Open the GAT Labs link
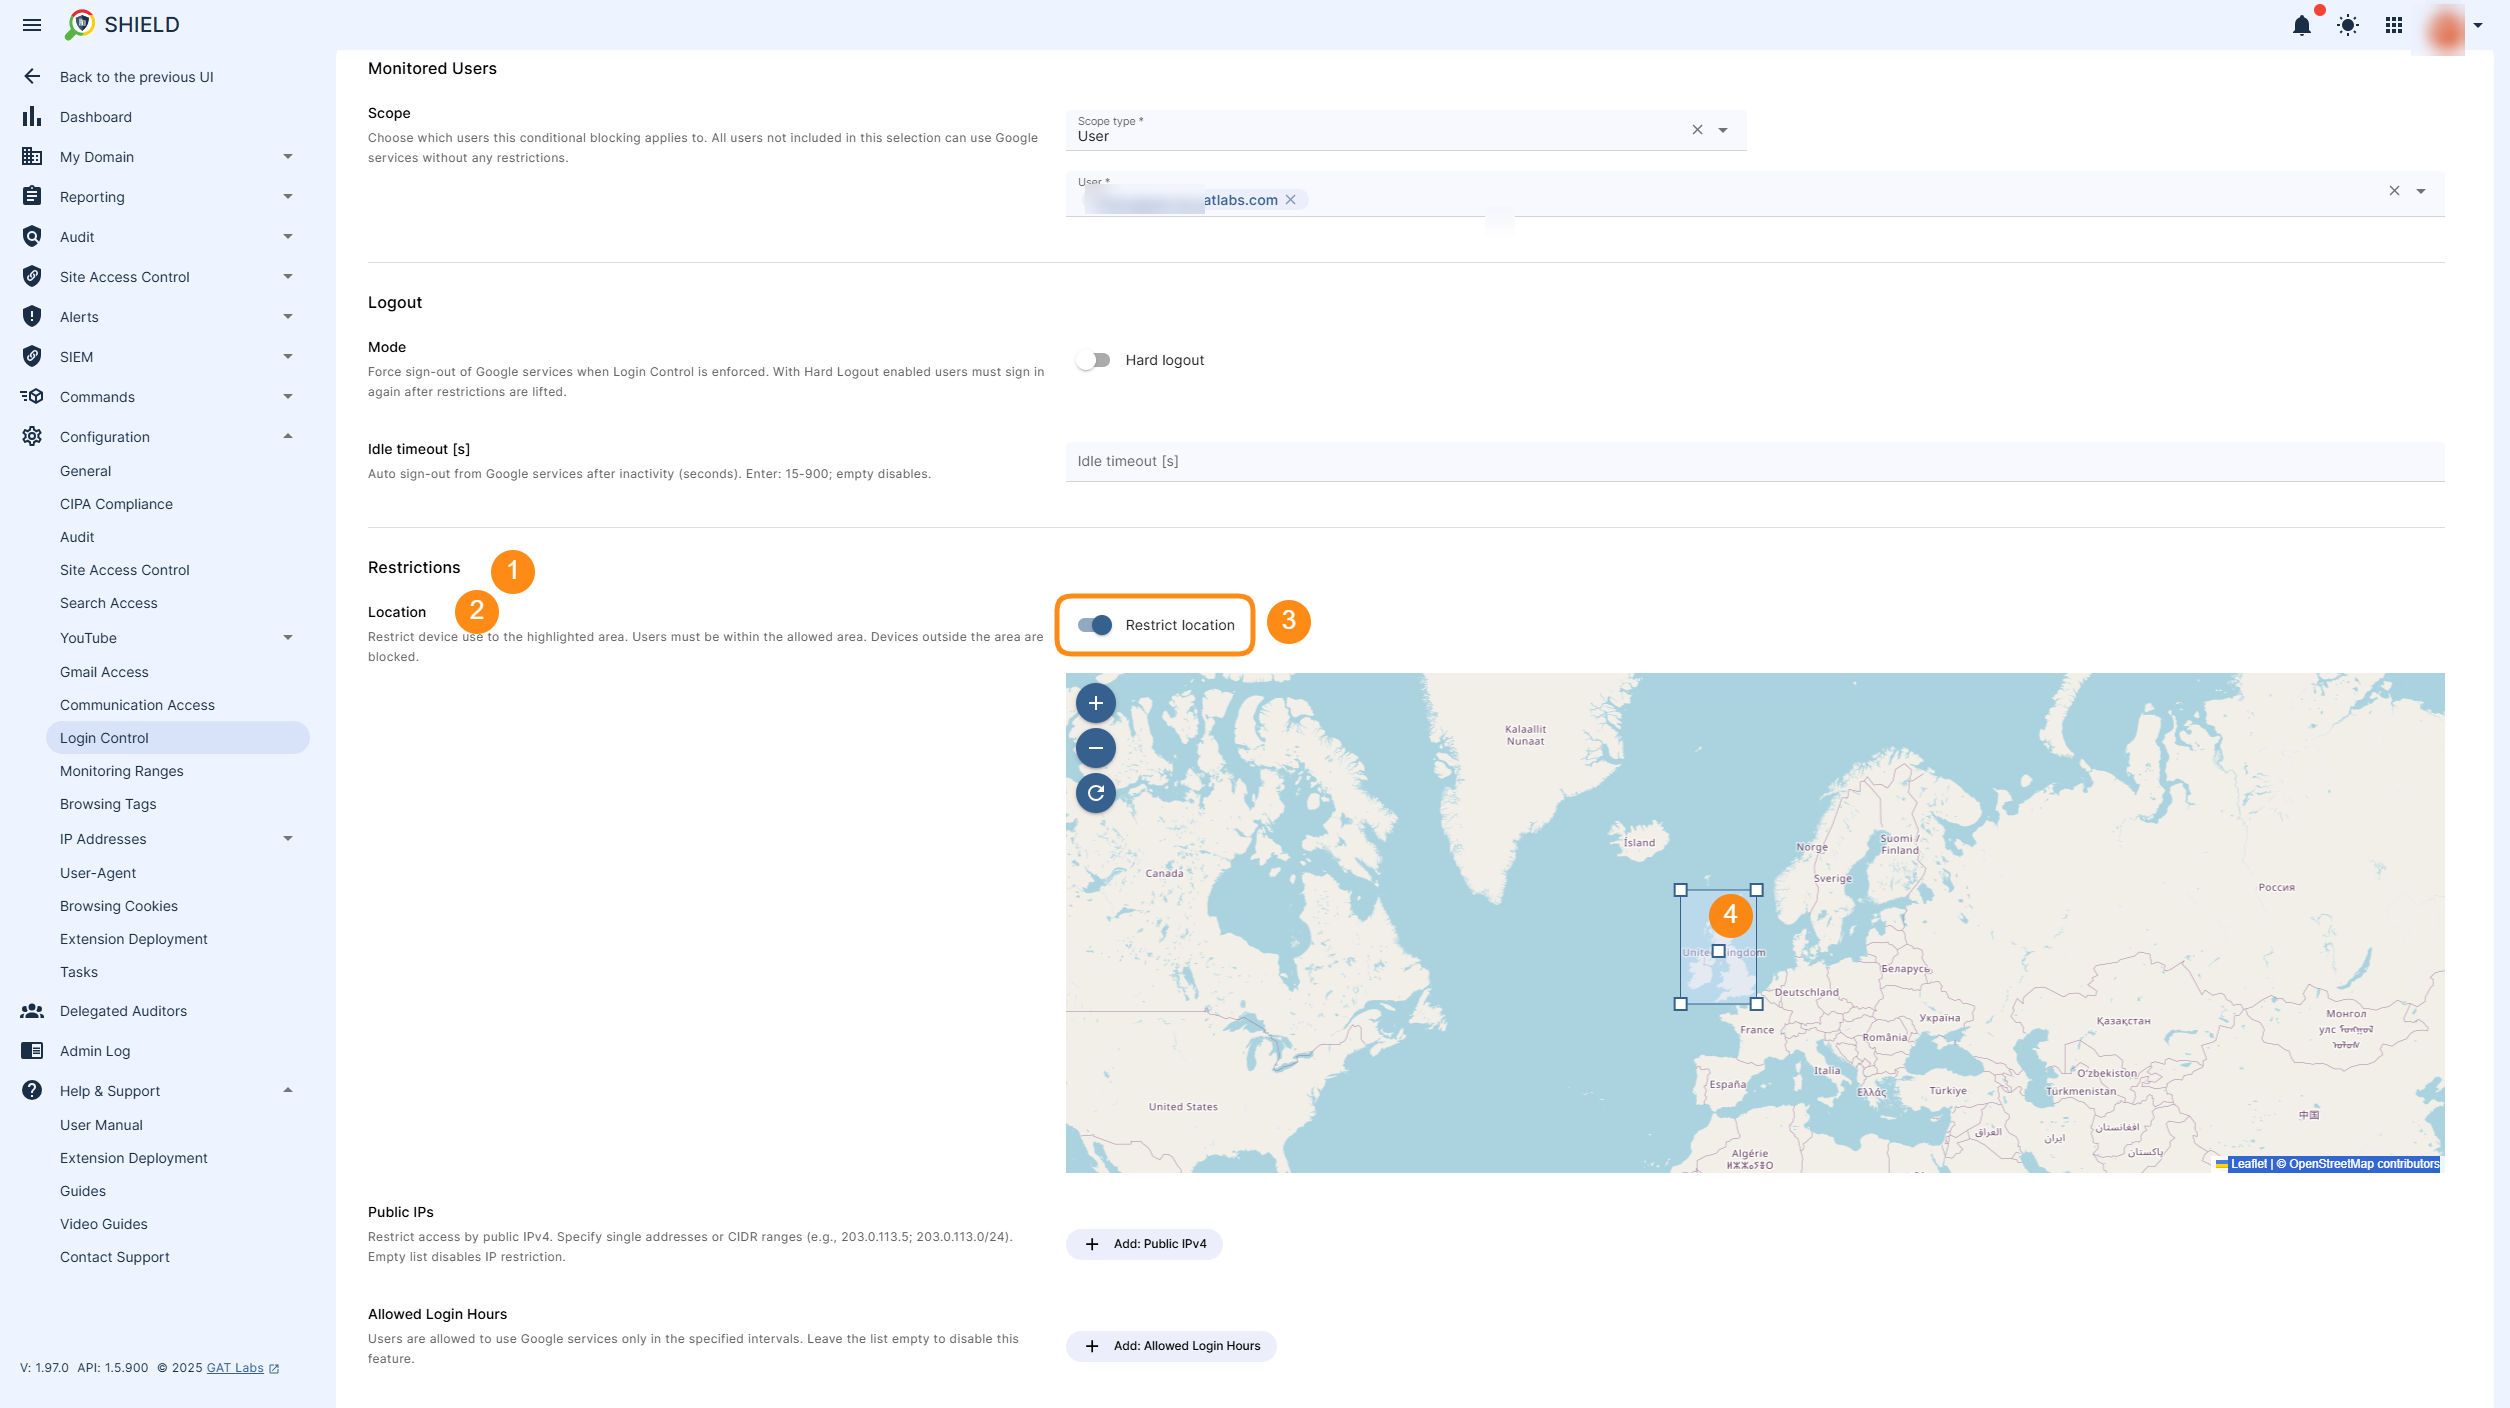The width and height of the screenshot is (2510, 1408). pos(235,1368)
